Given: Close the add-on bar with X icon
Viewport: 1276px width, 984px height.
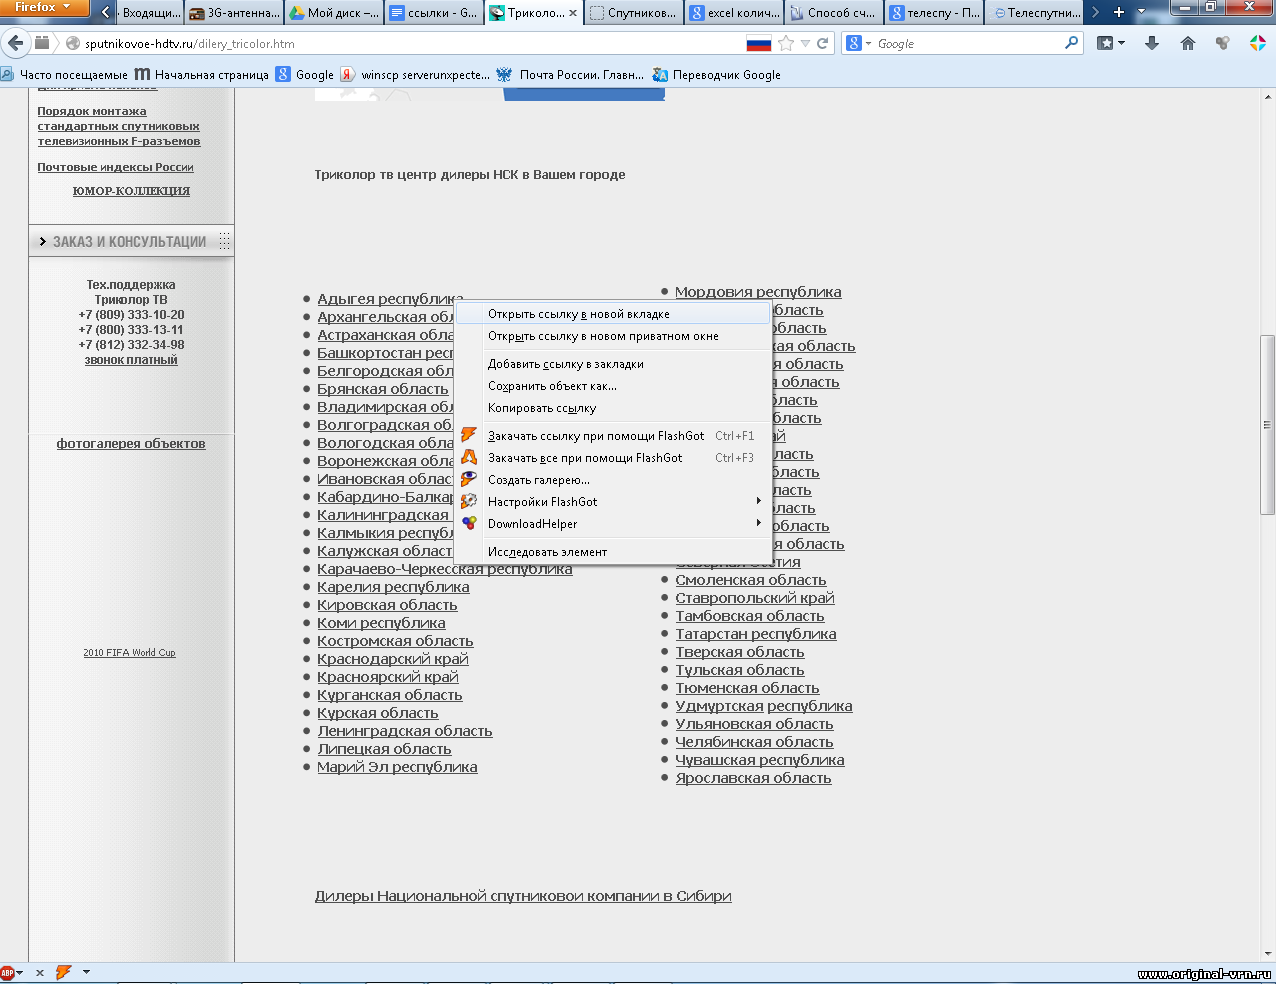Looking at the screenshot, I should 40,972.
